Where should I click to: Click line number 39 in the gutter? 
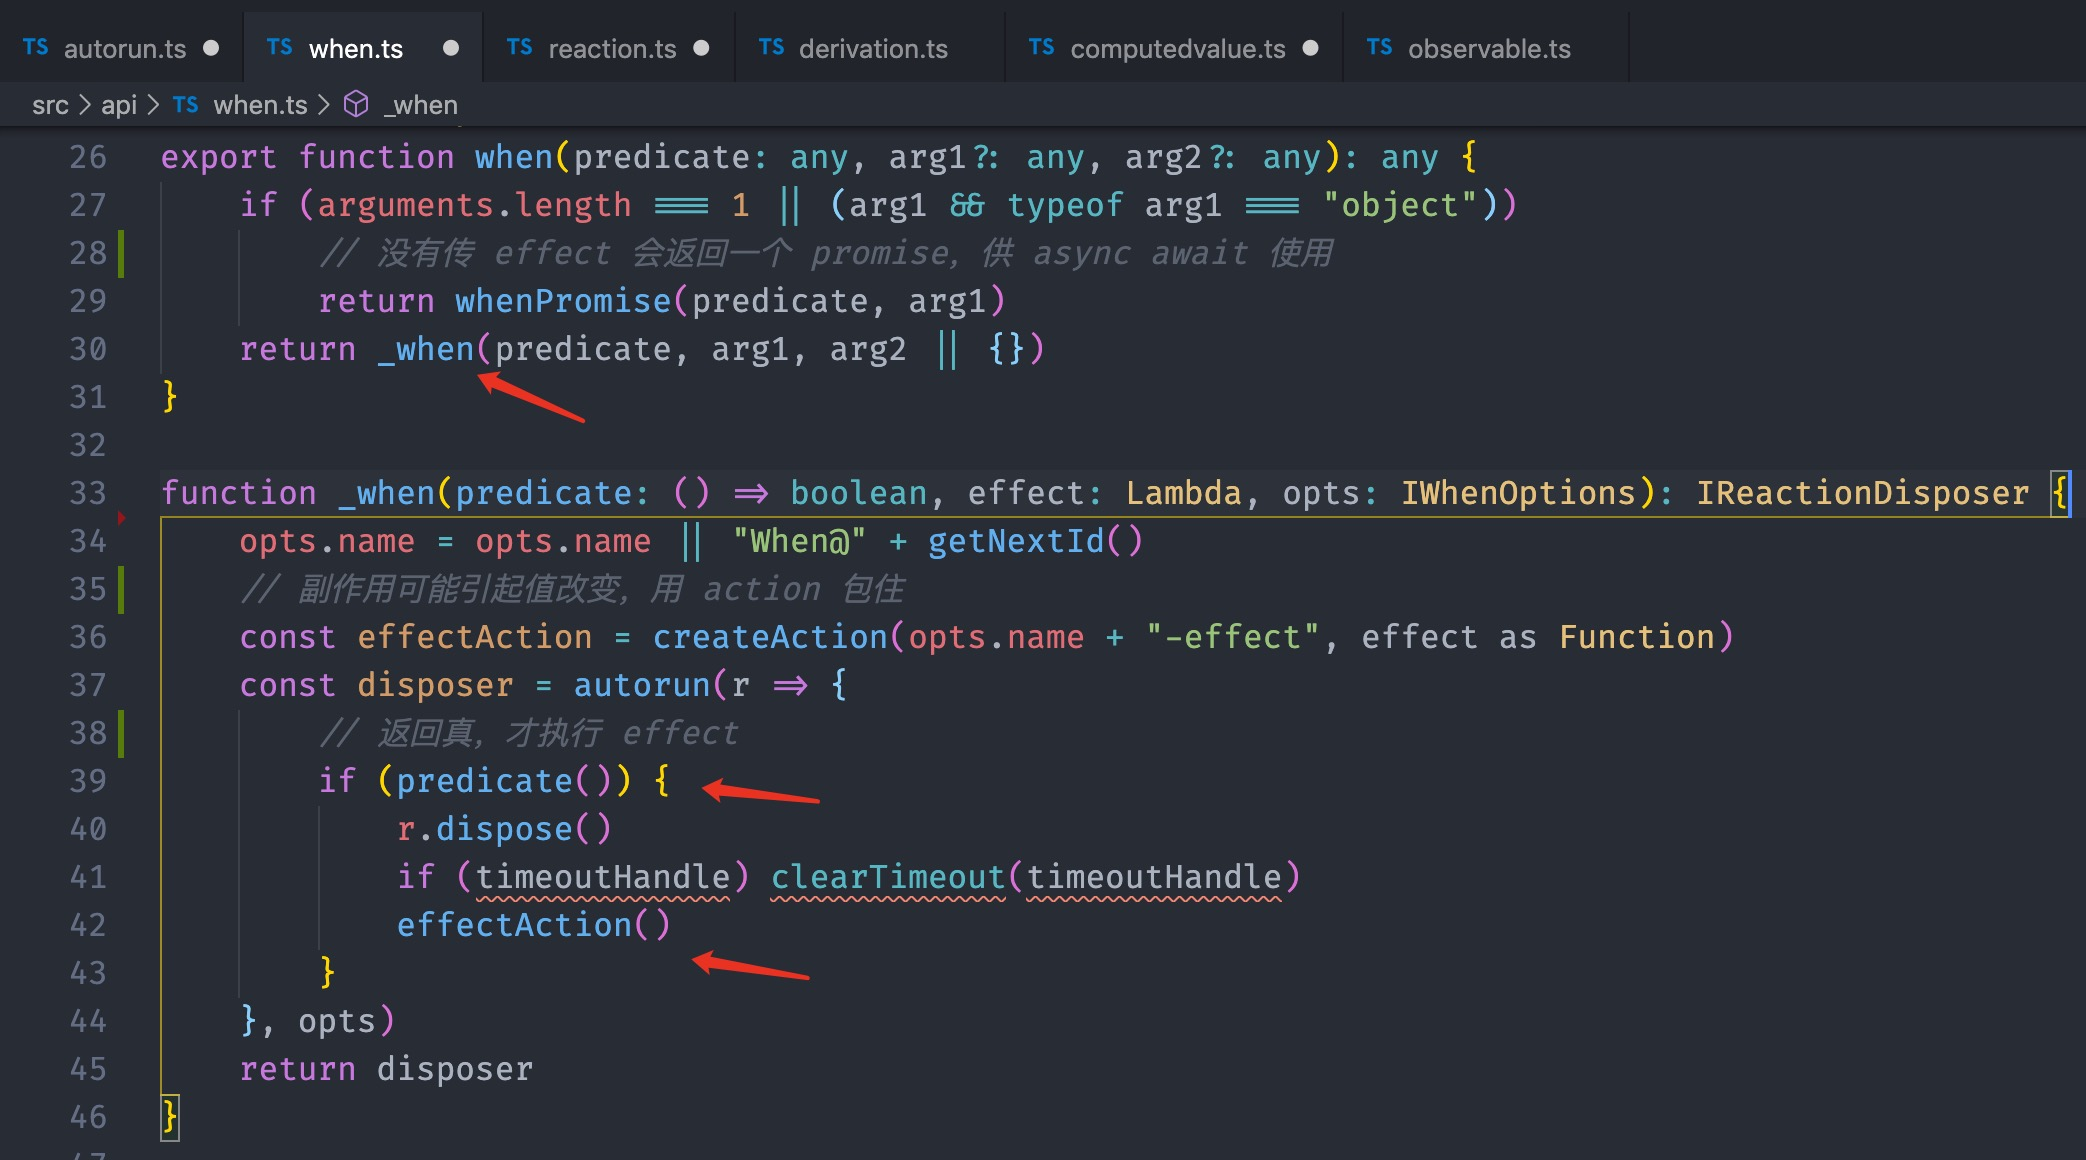[x=87, y=781]
